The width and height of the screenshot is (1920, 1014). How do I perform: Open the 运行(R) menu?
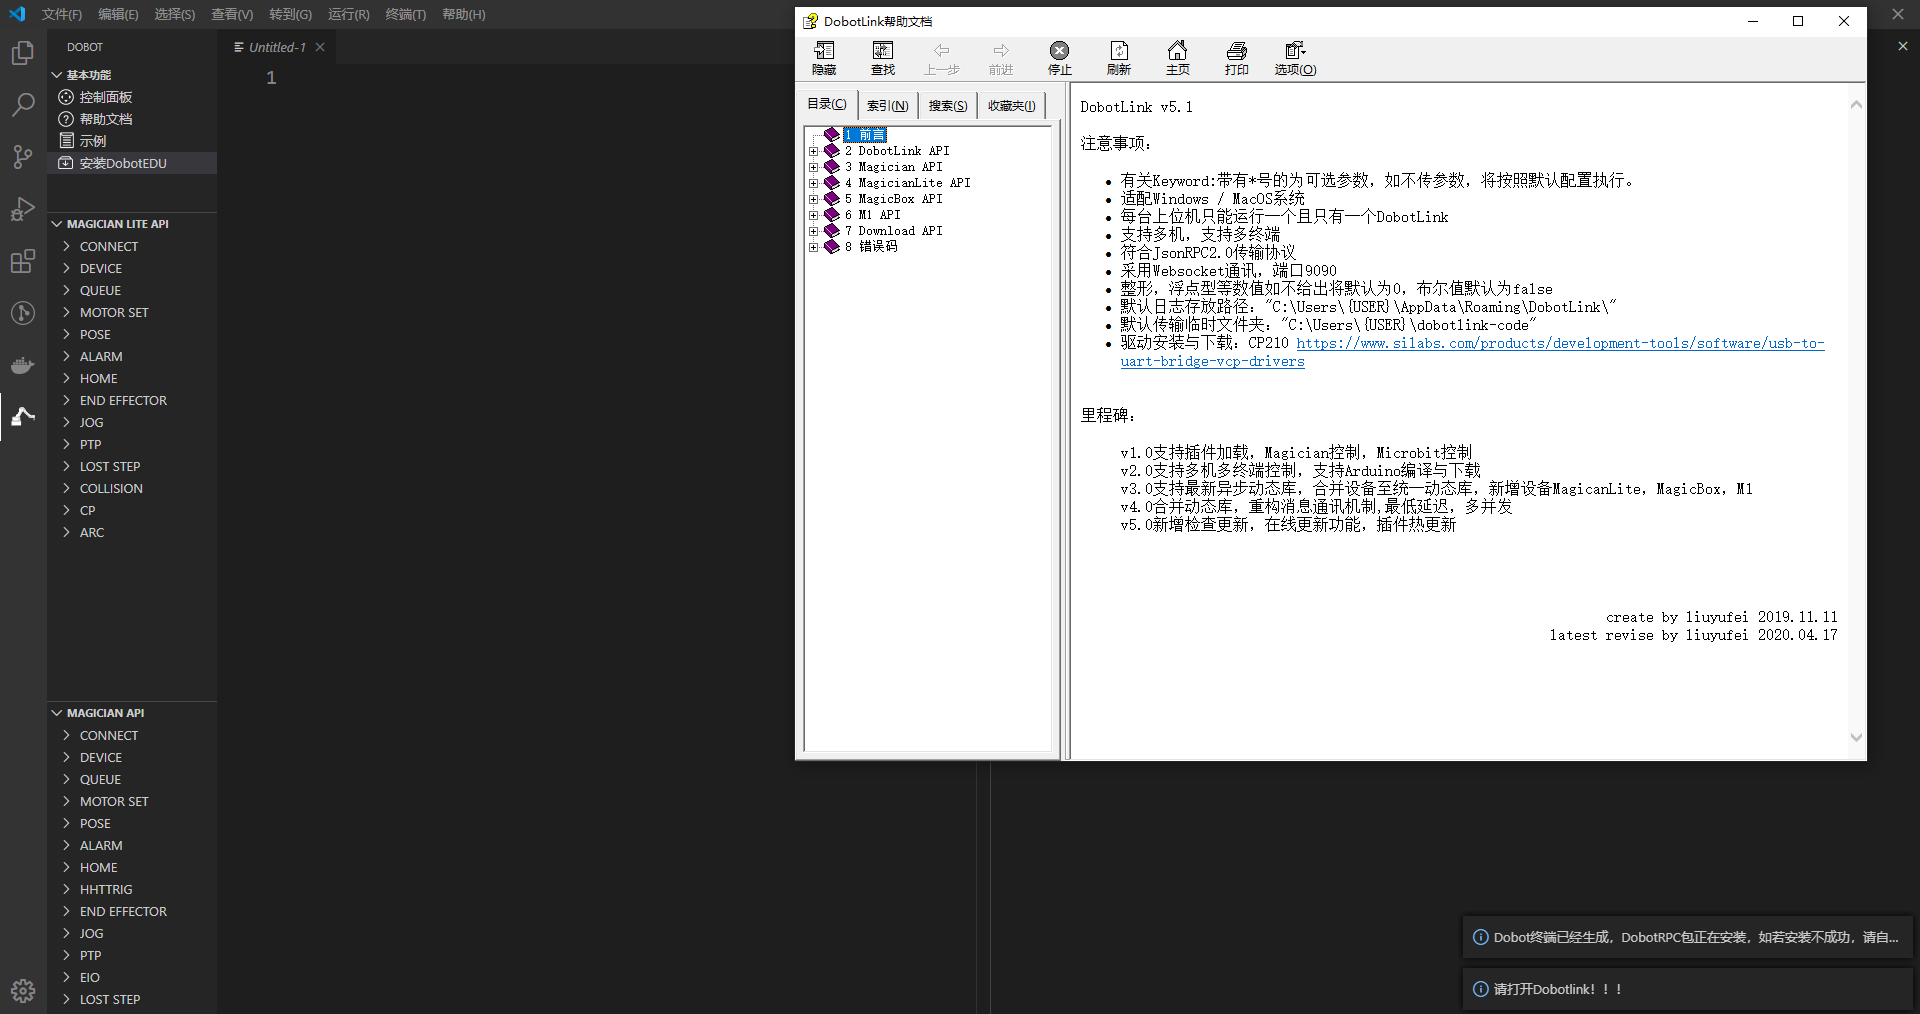(x=349, y=14)
